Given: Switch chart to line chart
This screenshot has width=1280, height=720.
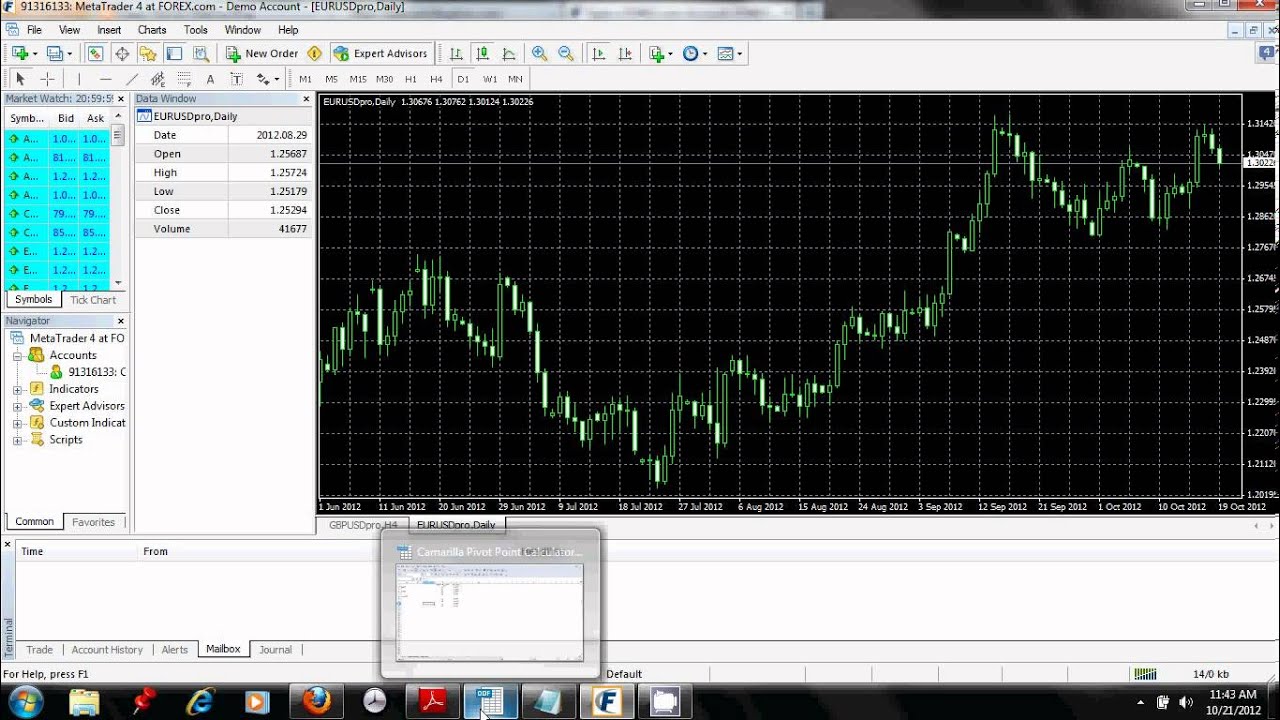Looking at the screenshot, I should pyautogui.click(x=508, y=53).
